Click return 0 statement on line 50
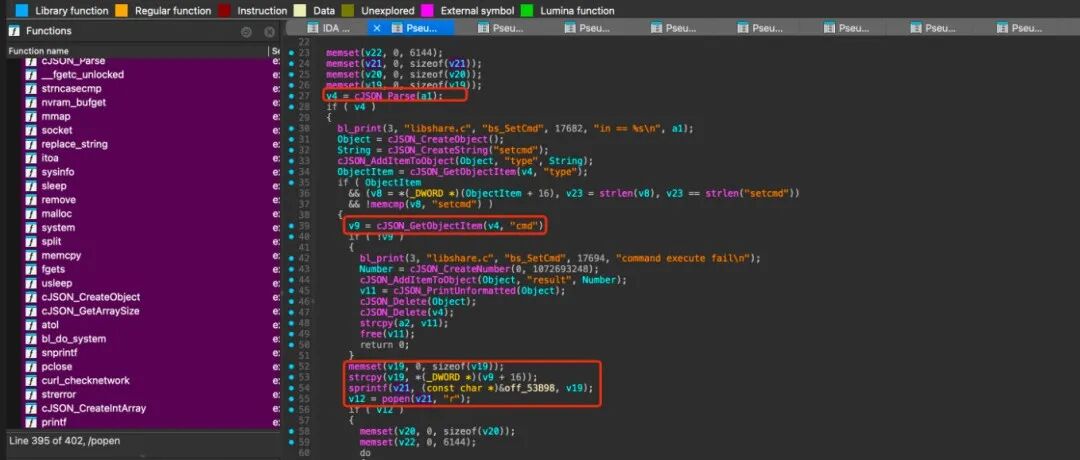This screenshot has width=1080, height=460. [x=384, y=344]
